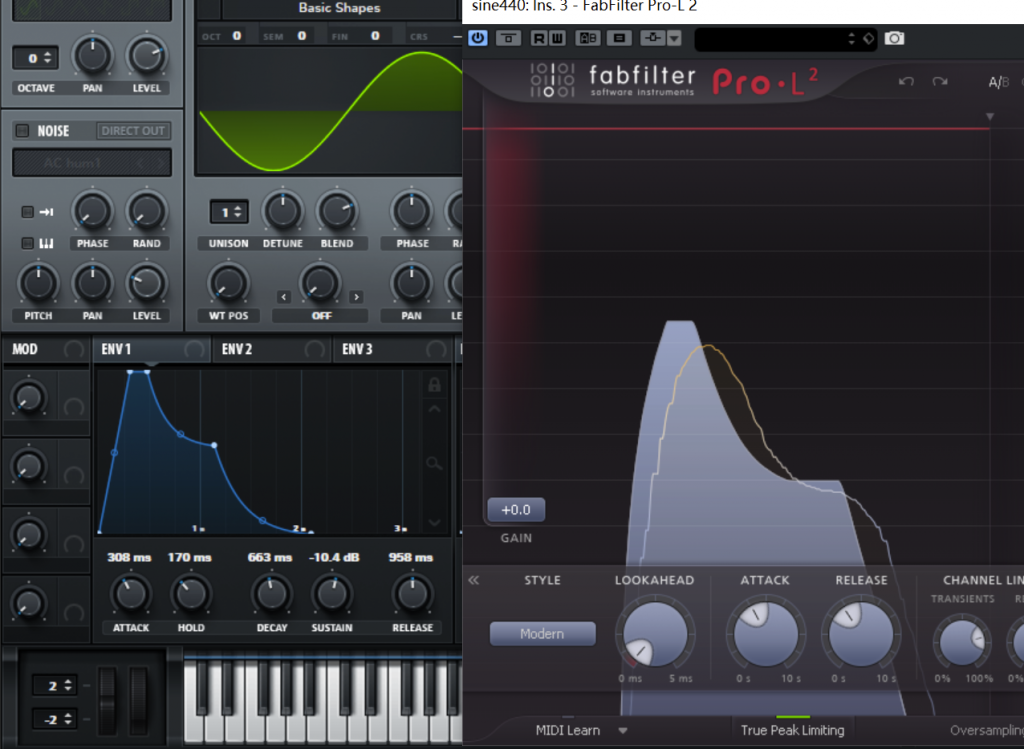Click the undo arrow in Pro-L 2

coord(906,81)
